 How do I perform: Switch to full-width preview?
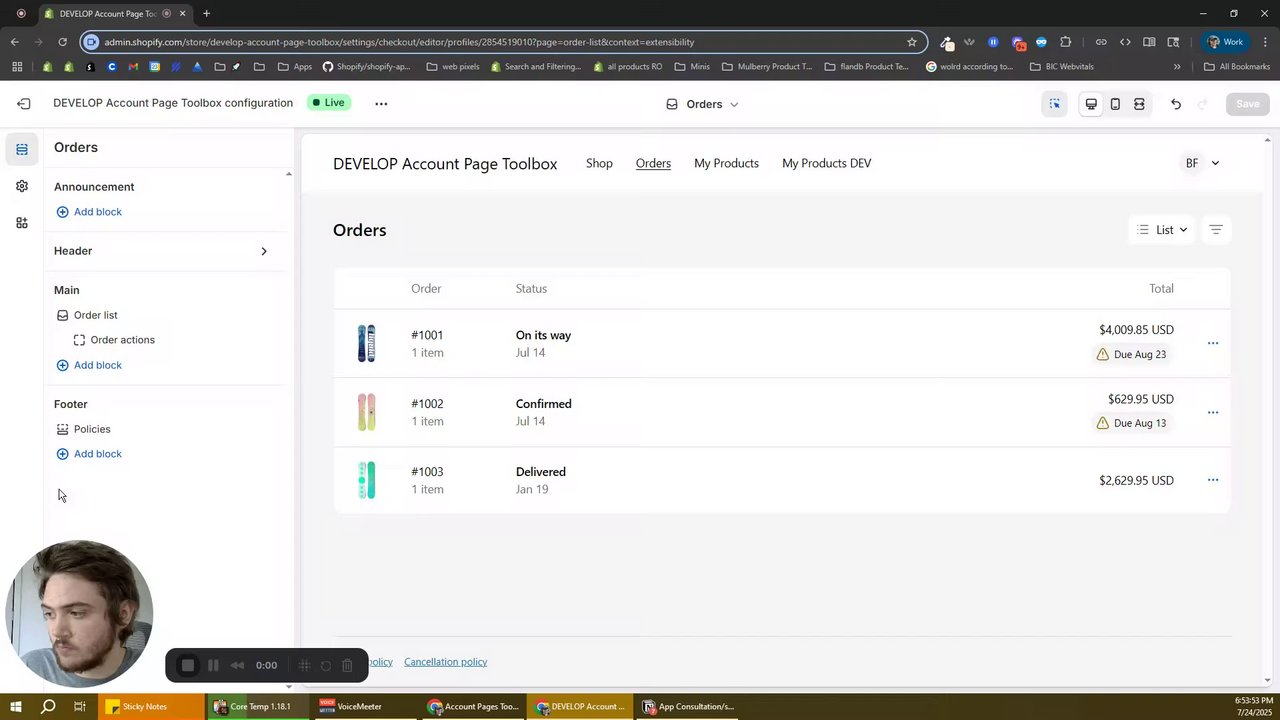pos(1139,104)
